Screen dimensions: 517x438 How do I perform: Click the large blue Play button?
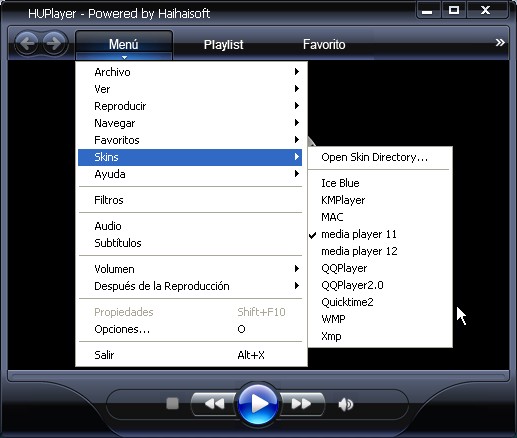click(x=258, y=404)
